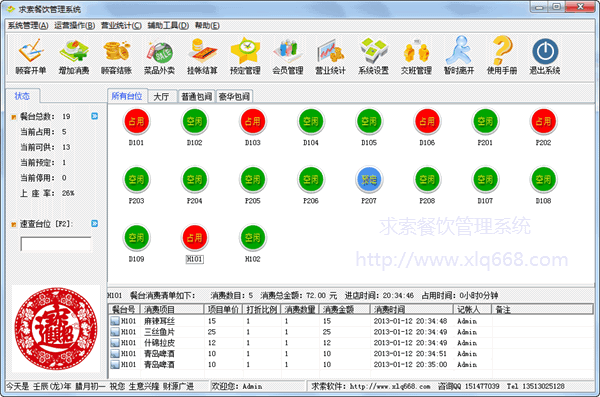Open 会员管理 member management icon

[288, 56]
